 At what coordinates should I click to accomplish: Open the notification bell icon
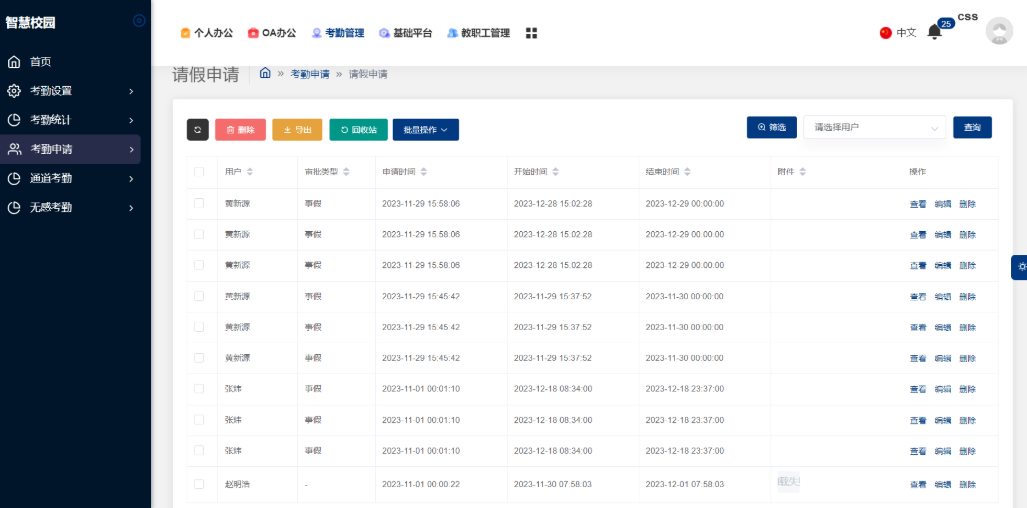[x=935, y=32]
